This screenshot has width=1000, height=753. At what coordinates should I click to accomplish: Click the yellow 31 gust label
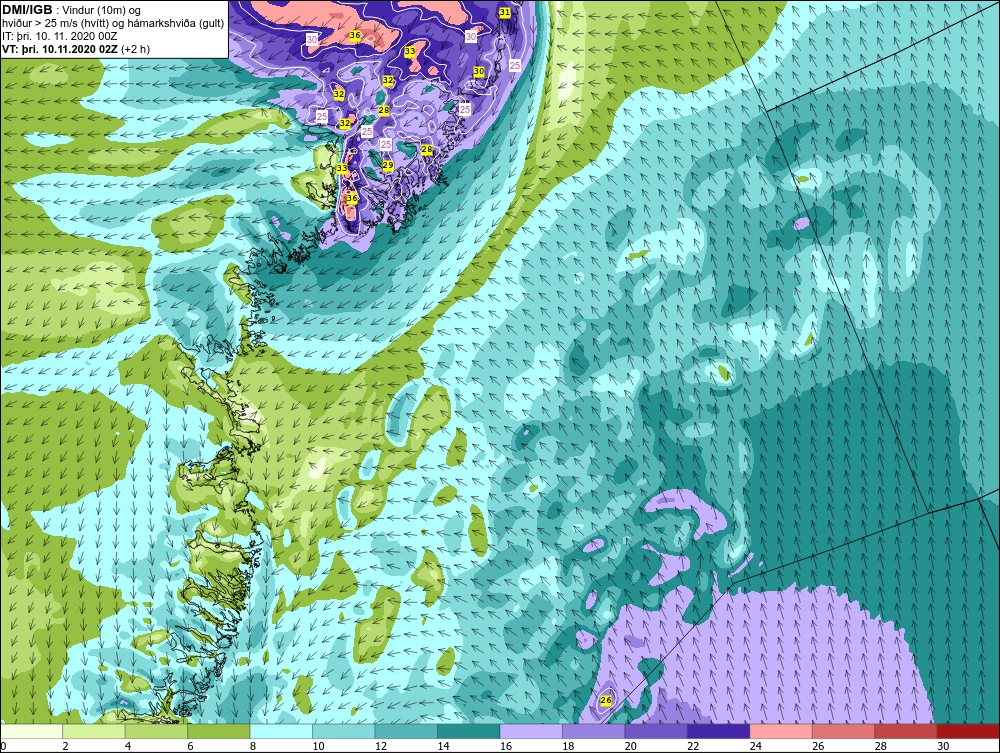tap(504, 12)
